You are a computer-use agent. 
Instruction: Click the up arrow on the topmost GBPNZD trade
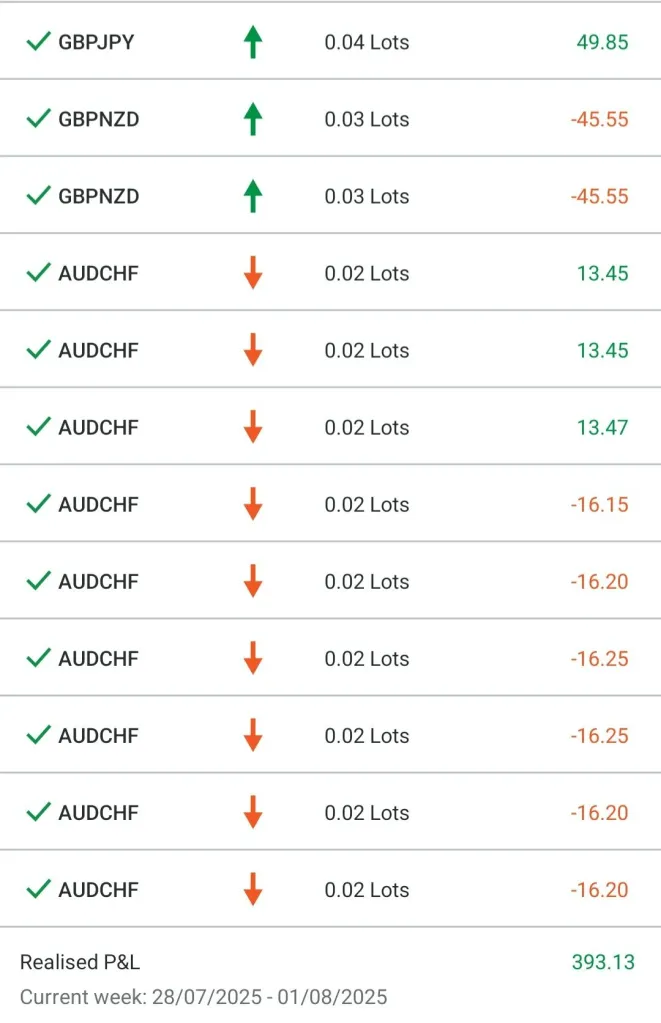pyautogui.click(x=253, y=119)
